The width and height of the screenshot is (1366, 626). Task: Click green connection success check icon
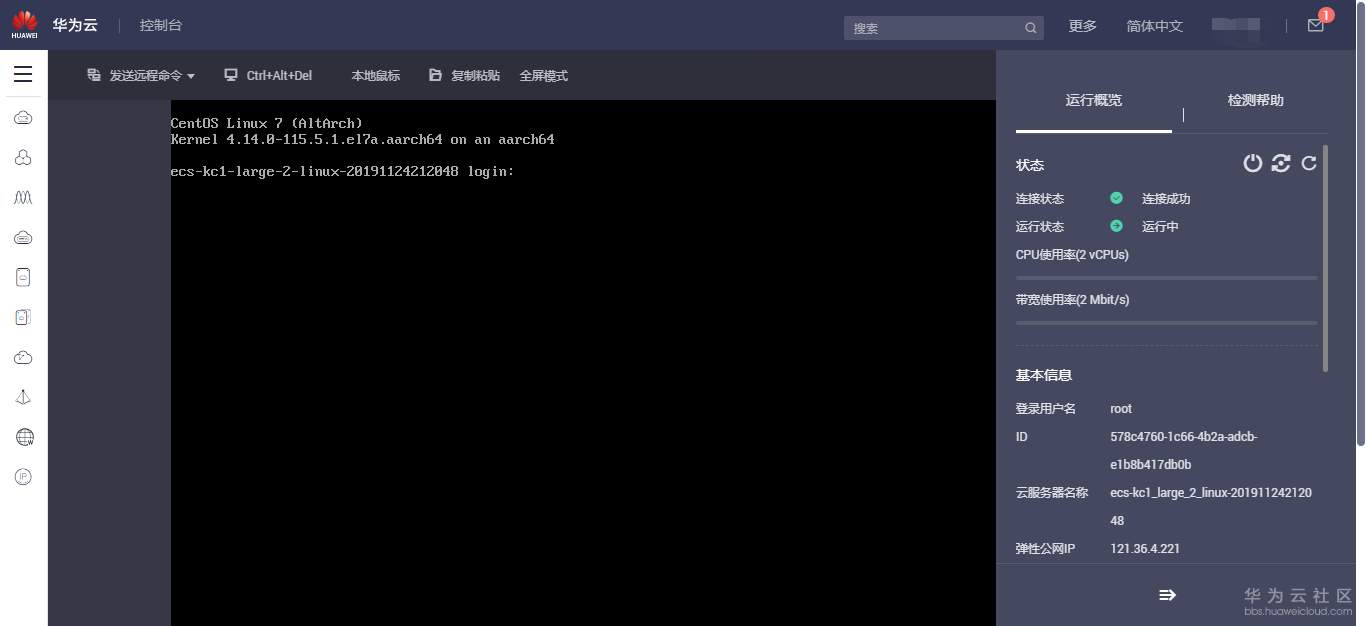pyautogui.click(x=1116, y=198)
